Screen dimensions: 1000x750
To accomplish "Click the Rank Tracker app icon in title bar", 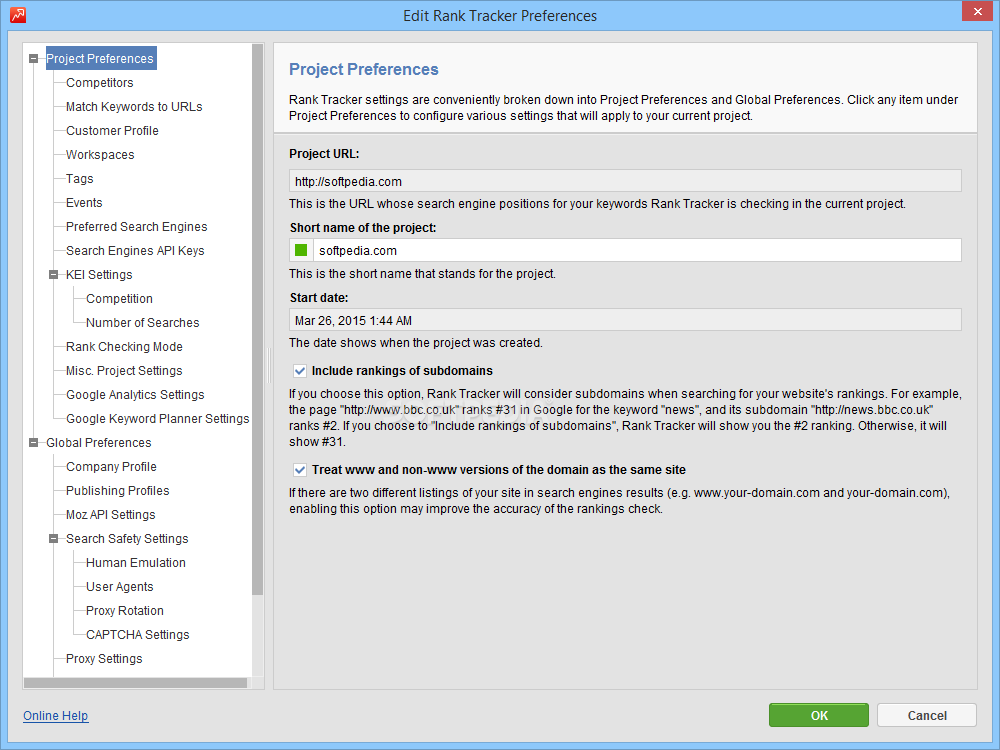I will point(18,15).
